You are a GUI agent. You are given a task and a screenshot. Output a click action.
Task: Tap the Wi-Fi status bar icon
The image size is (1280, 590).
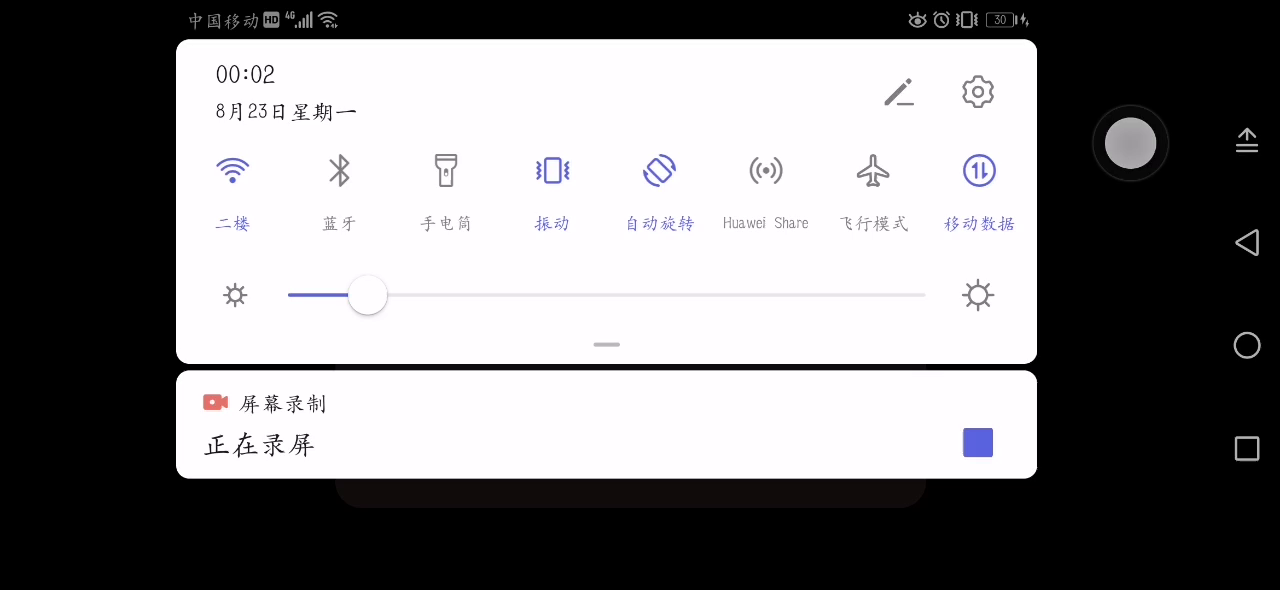tap(328, 20)
